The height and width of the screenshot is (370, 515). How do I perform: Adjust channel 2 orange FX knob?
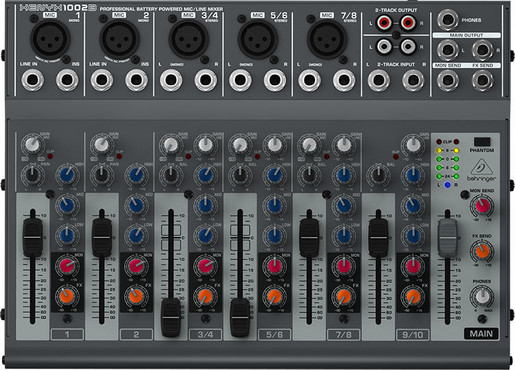(x=136, y=296)
